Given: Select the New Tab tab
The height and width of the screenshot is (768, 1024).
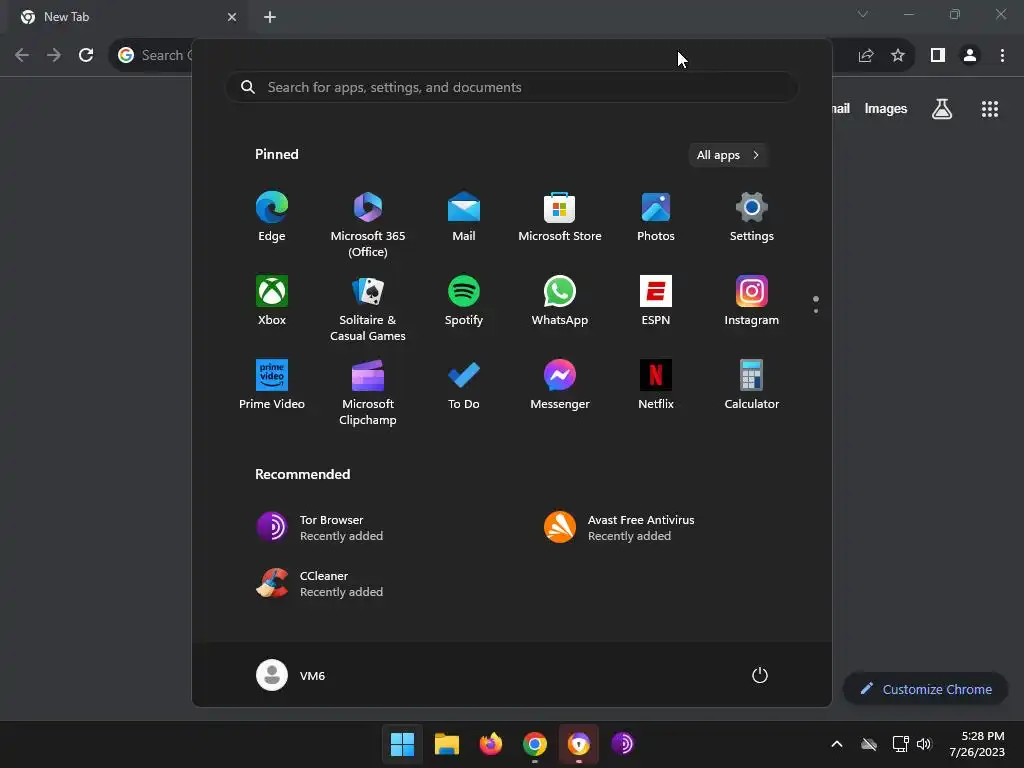Looking at the screenshot, I should pyautogui.click(x=129, y=17).
